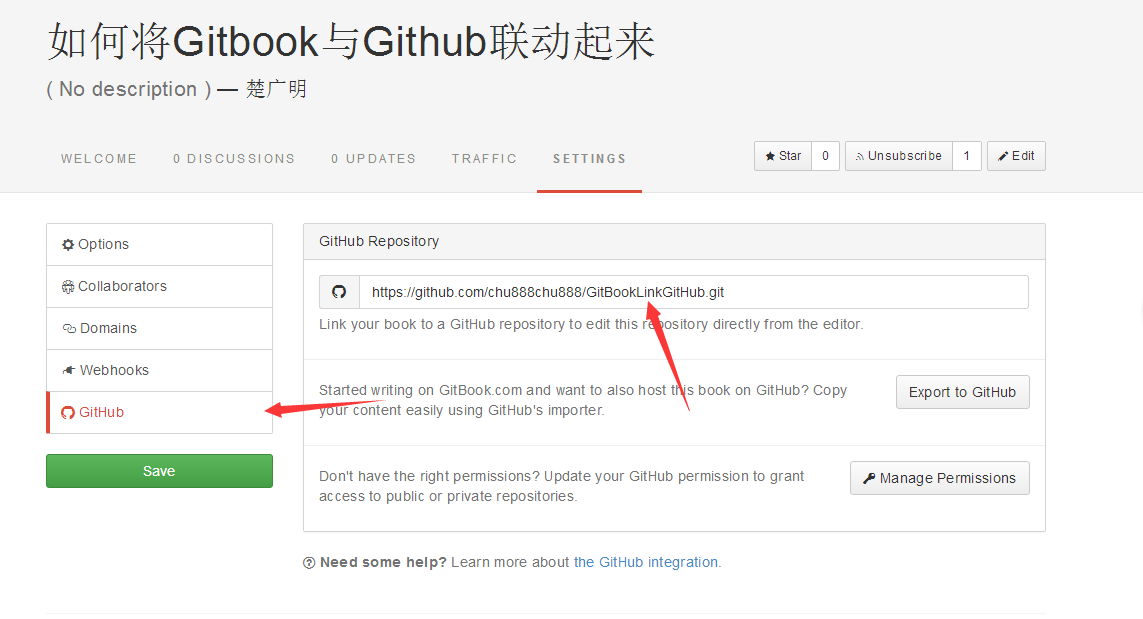Open the 0 Updates tab
Screen dimensions: 1143x619
click(373, 158)
